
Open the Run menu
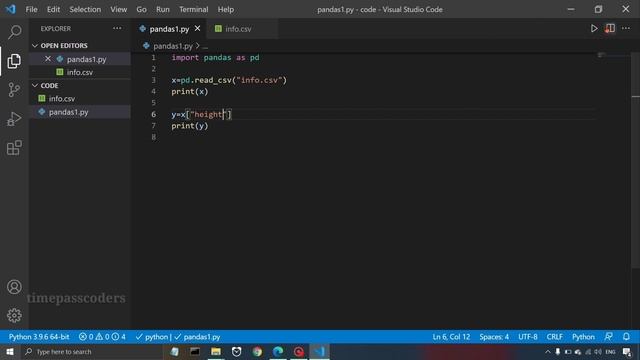pyautogui.click(x=162, y=9)
